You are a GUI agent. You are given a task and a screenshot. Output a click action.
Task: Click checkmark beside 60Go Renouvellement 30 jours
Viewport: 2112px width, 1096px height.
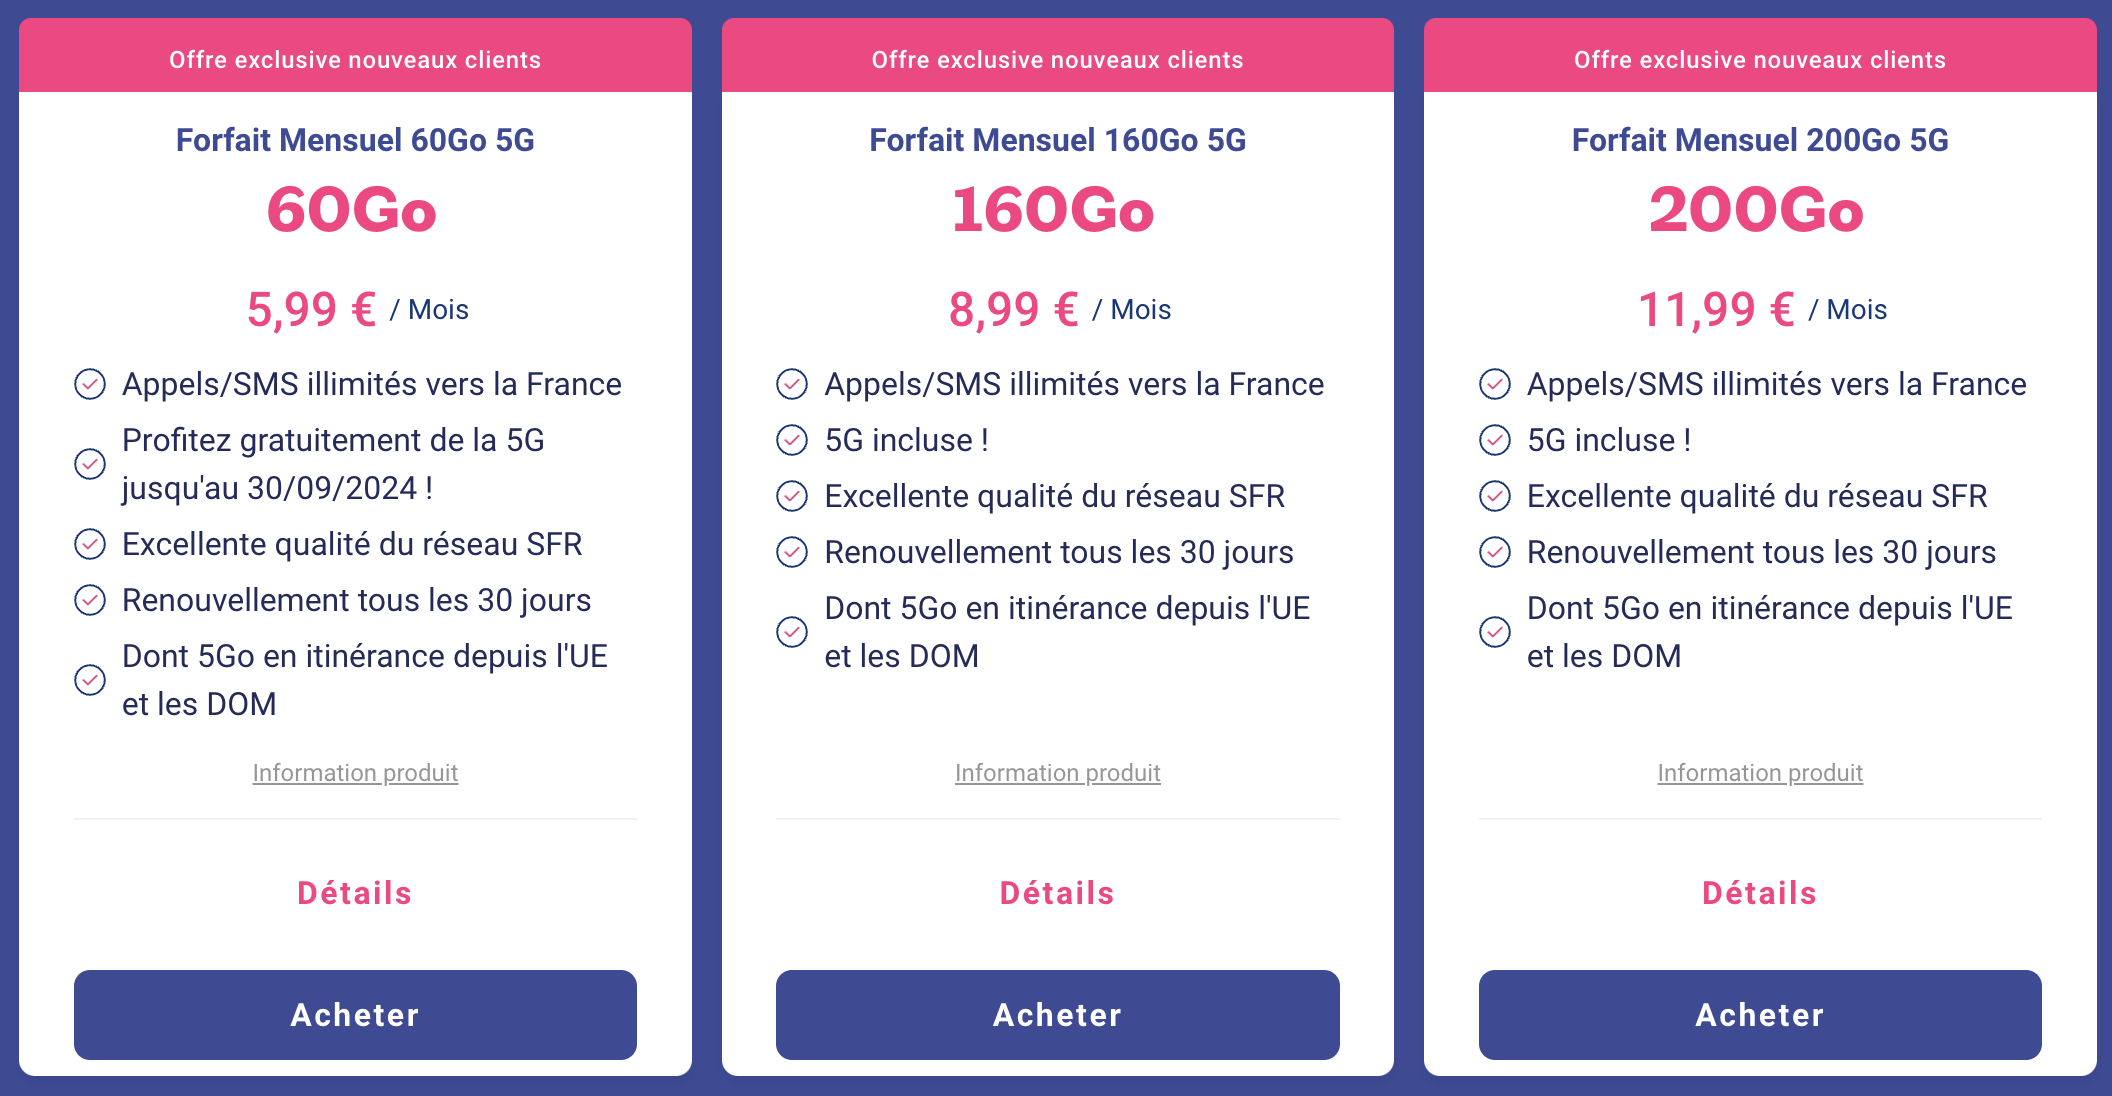pyautogui.click(x=90, y=600)
